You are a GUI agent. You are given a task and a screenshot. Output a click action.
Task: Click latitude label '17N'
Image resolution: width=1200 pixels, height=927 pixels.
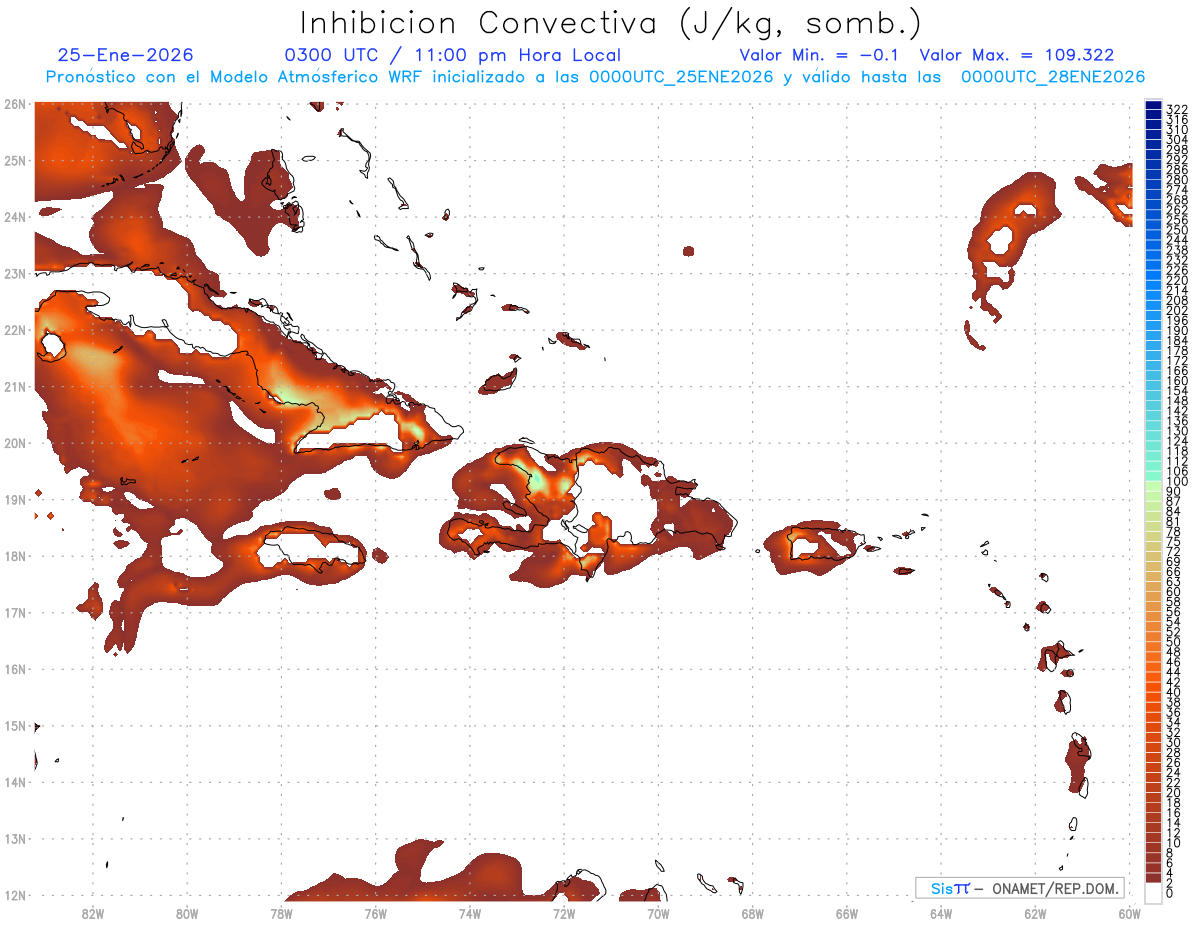15,612
